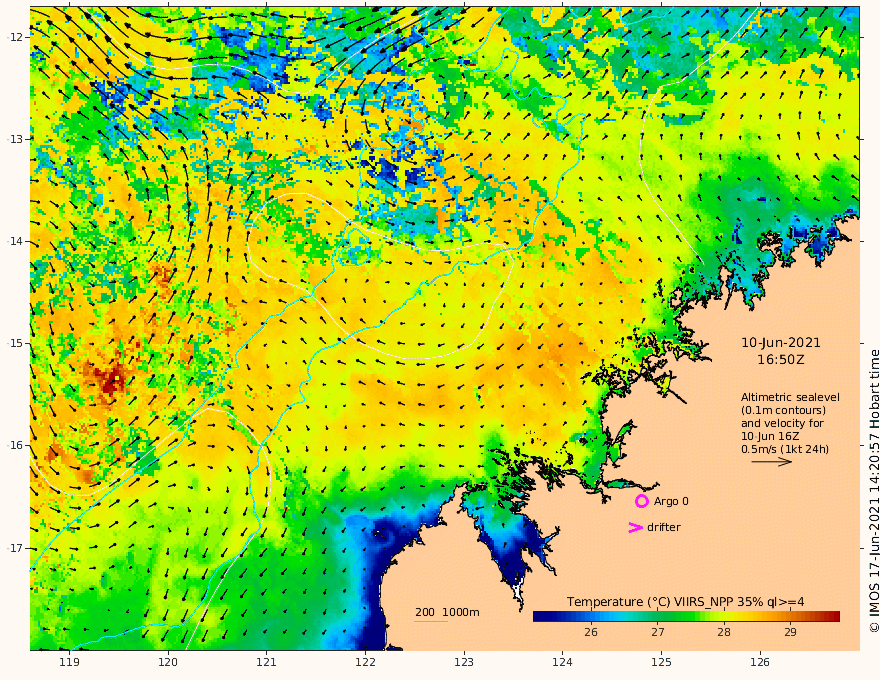Click the longitude axis label 120
This screenshot has height=680, width=880.
pyautogui.click(x=168, y=662)
